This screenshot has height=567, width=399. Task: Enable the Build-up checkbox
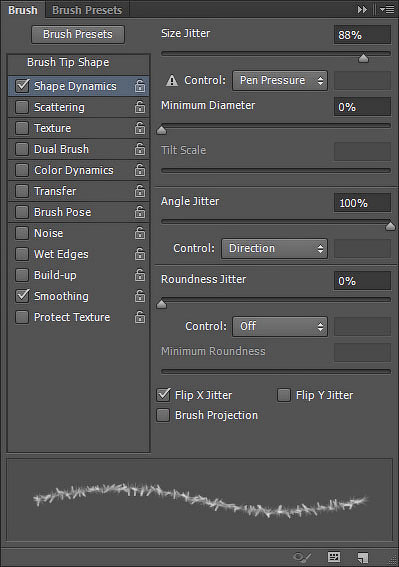pos(22,275)
